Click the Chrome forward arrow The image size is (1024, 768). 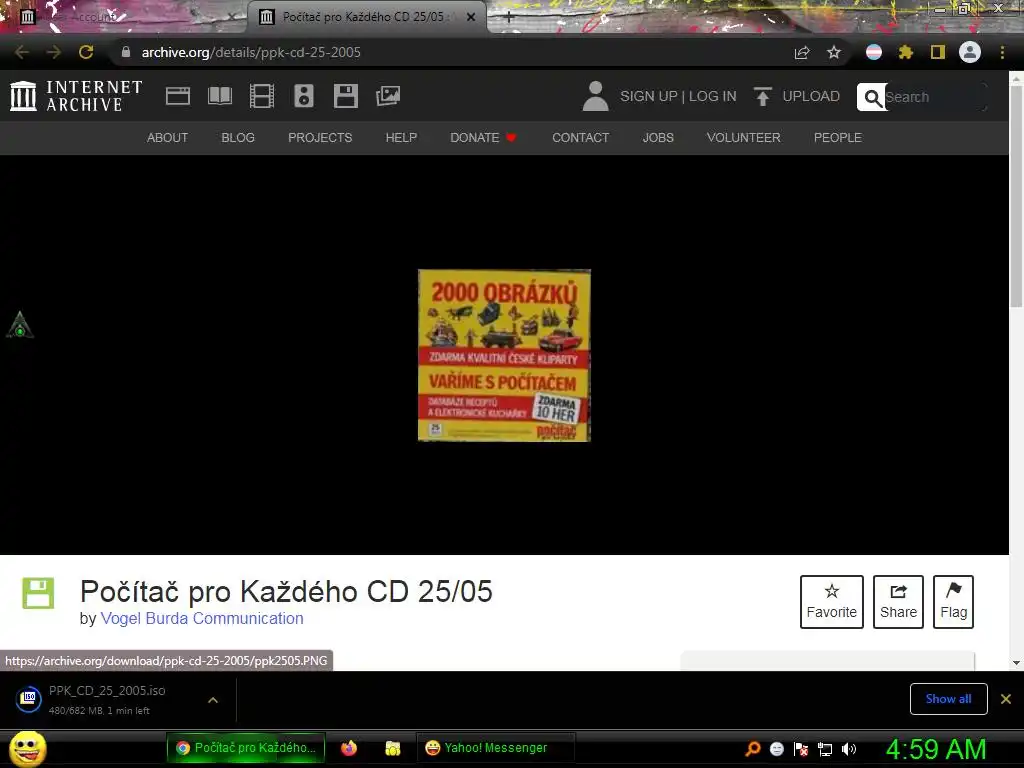coord(54,52)
